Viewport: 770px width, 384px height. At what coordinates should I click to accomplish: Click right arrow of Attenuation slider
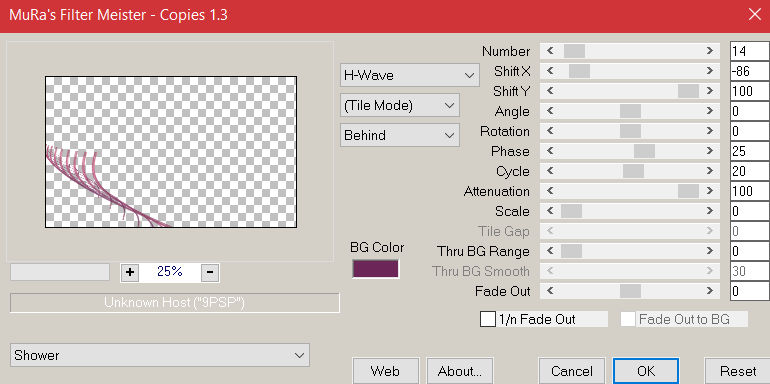tap(710, 191)
